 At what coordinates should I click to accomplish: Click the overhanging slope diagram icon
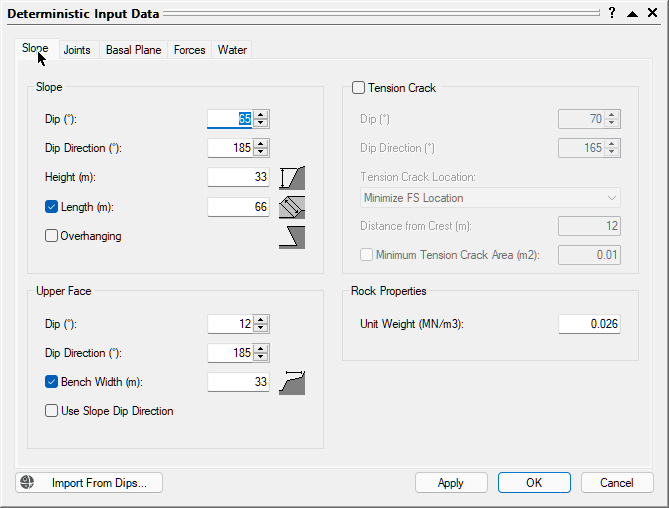292,237
